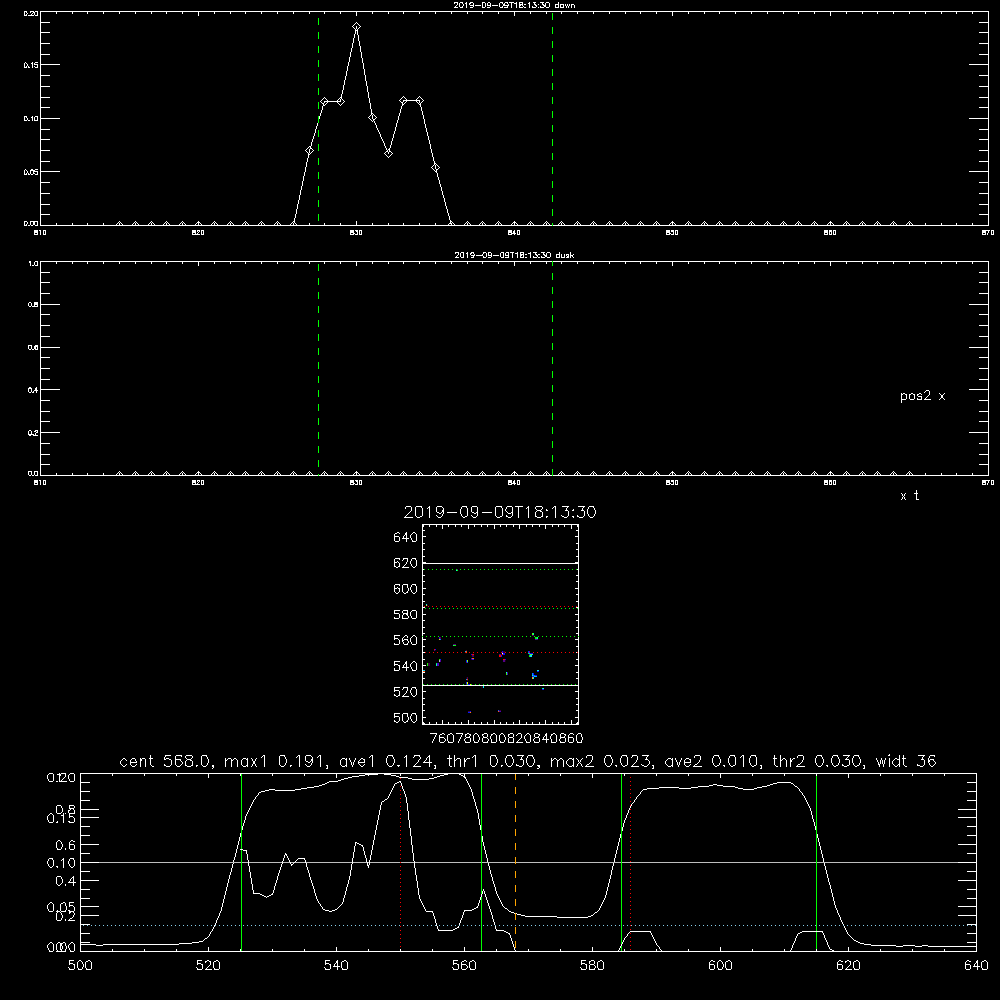Click the left green dashed line in the dusk plot
The width and height of the screenshot is (1000, 1000).
pyautogui.click(x=318, y=368)
